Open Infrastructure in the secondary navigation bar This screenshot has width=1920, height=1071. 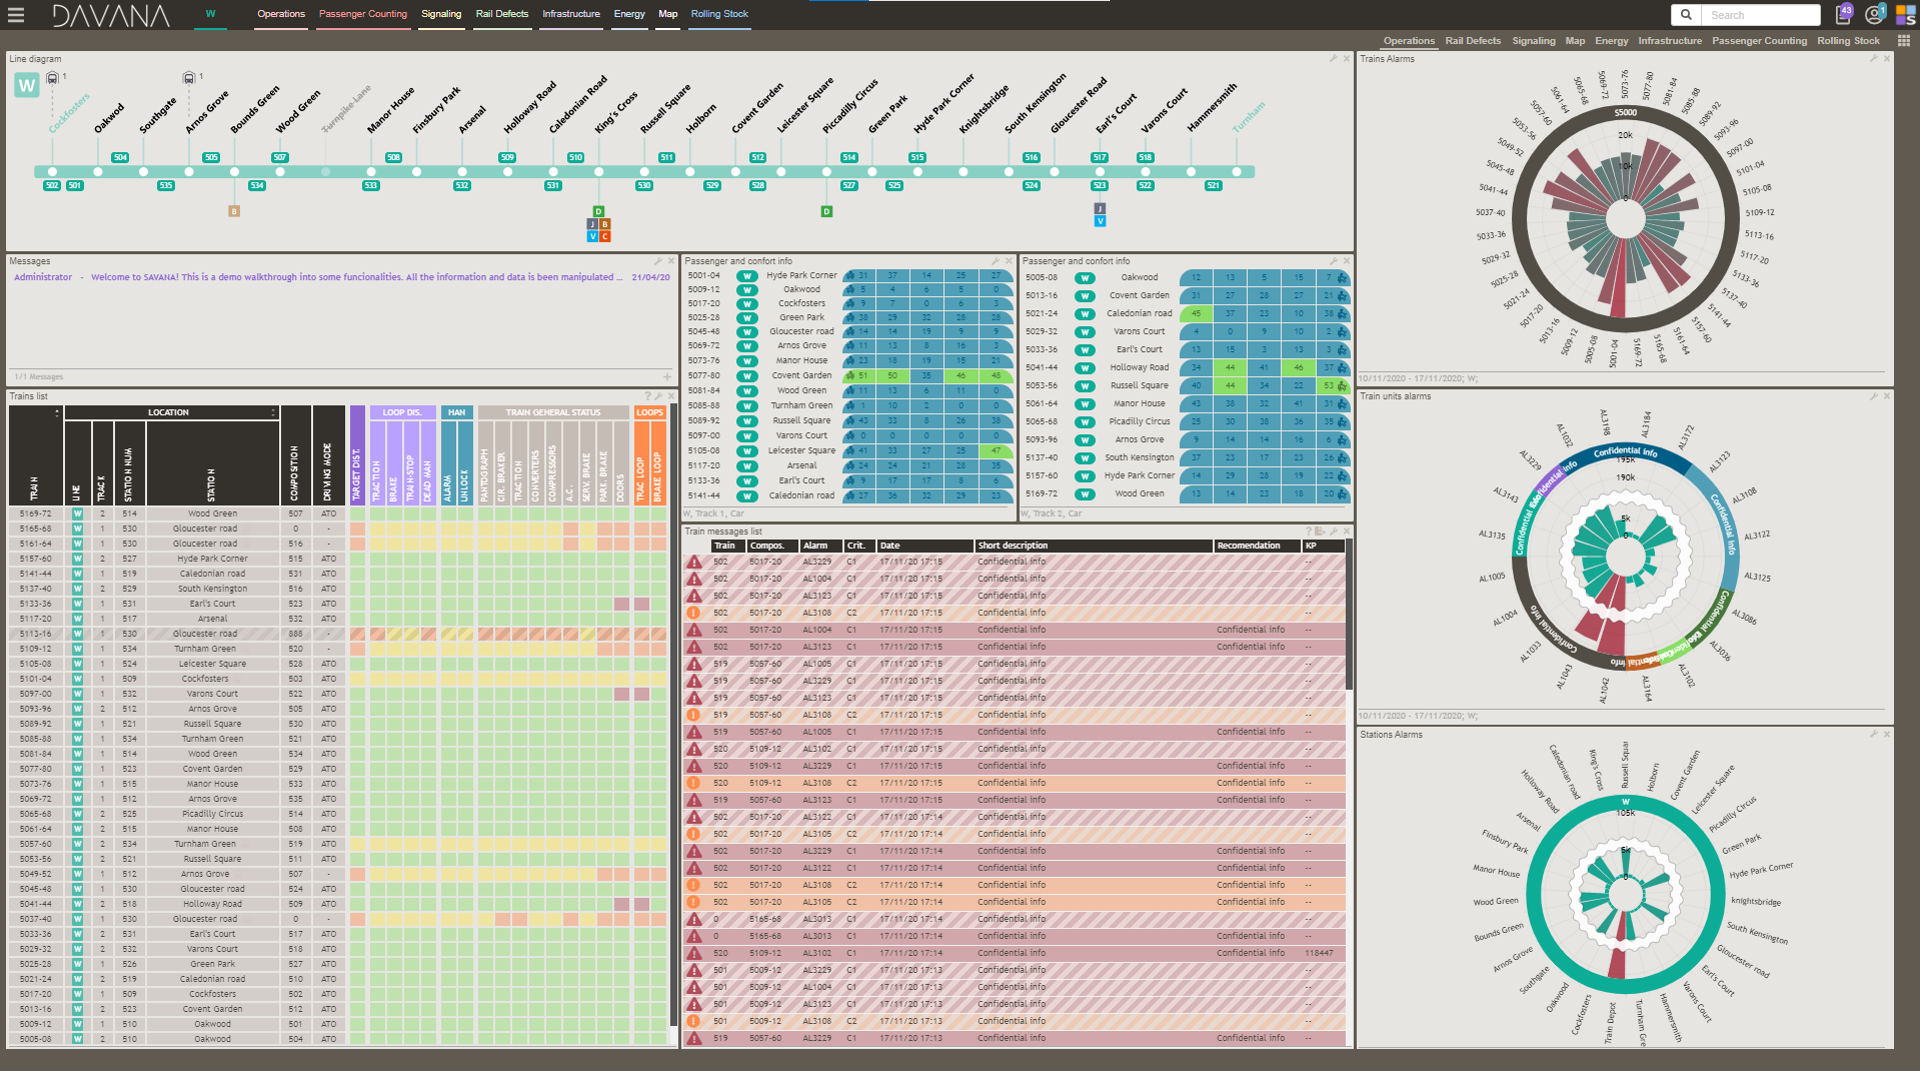pos(1670,41)
